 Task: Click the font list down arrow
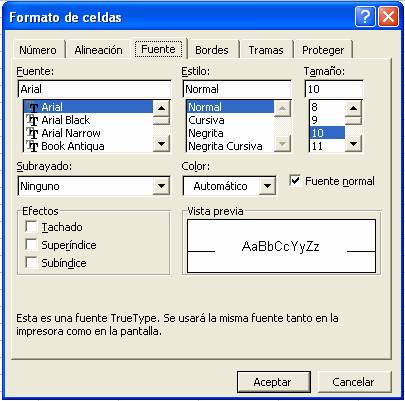click(162, 144)
